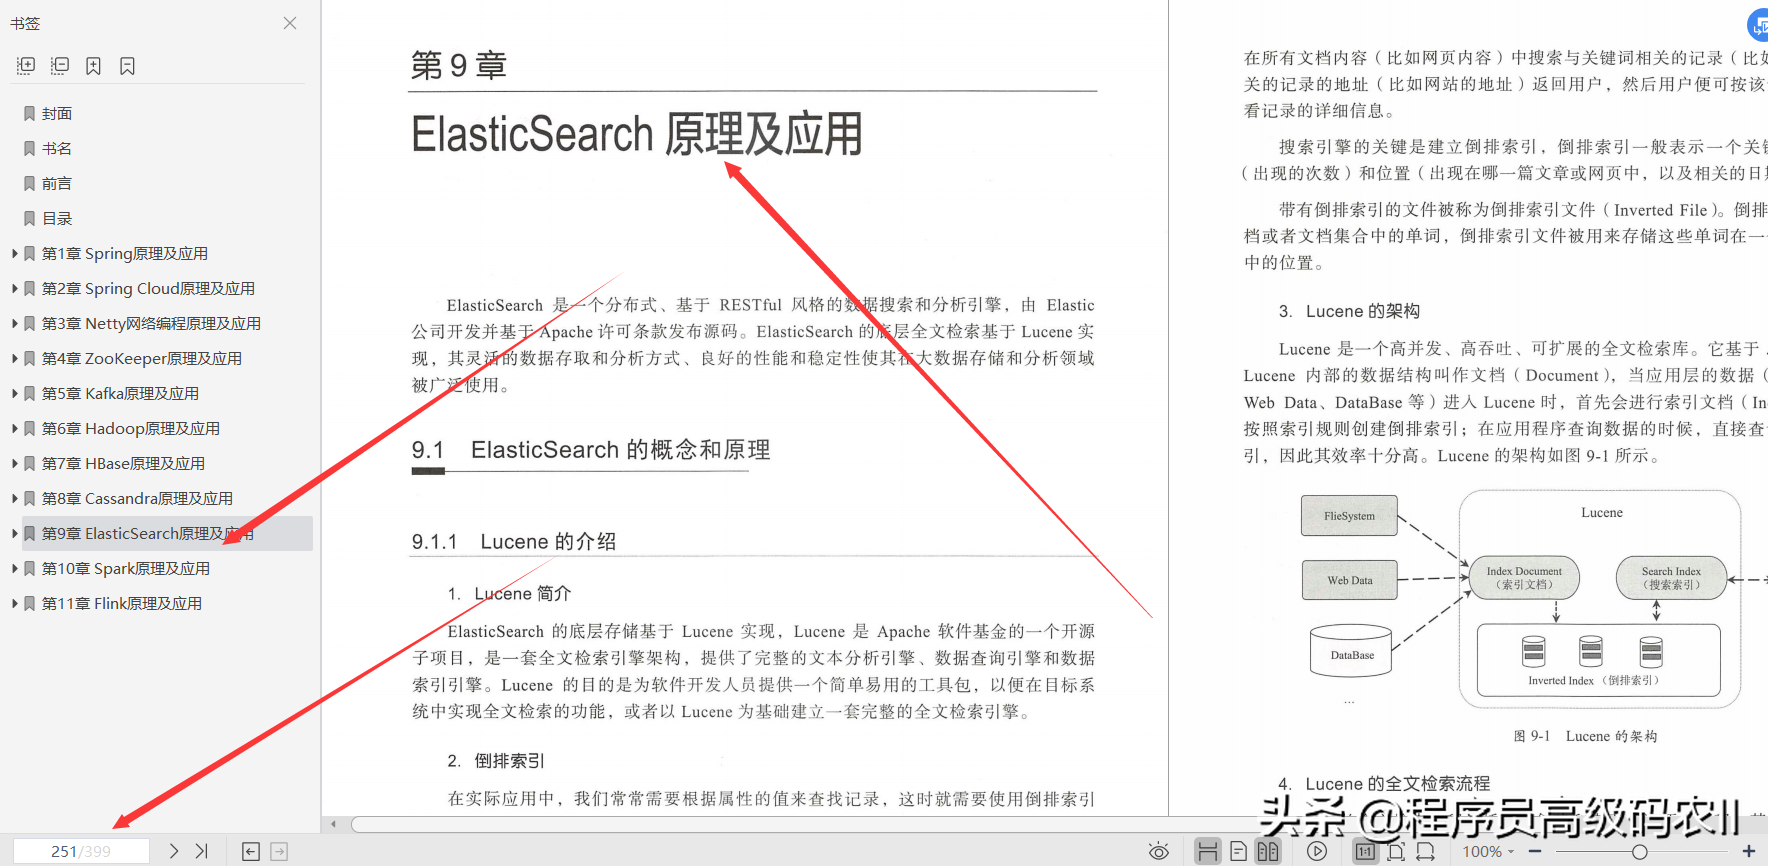Expand the 第2章 Spring Cloud bookmark

(x=14, y=289)
